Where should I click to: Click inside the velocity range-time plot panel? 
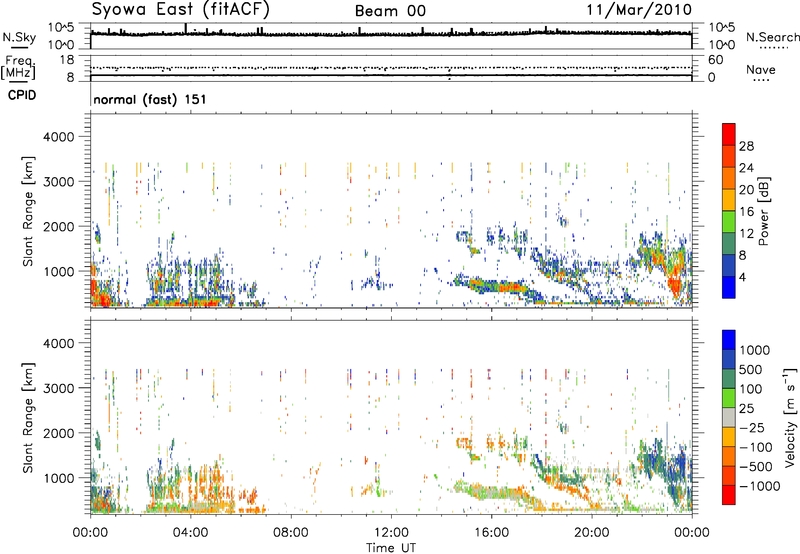(x=391, y=417)
